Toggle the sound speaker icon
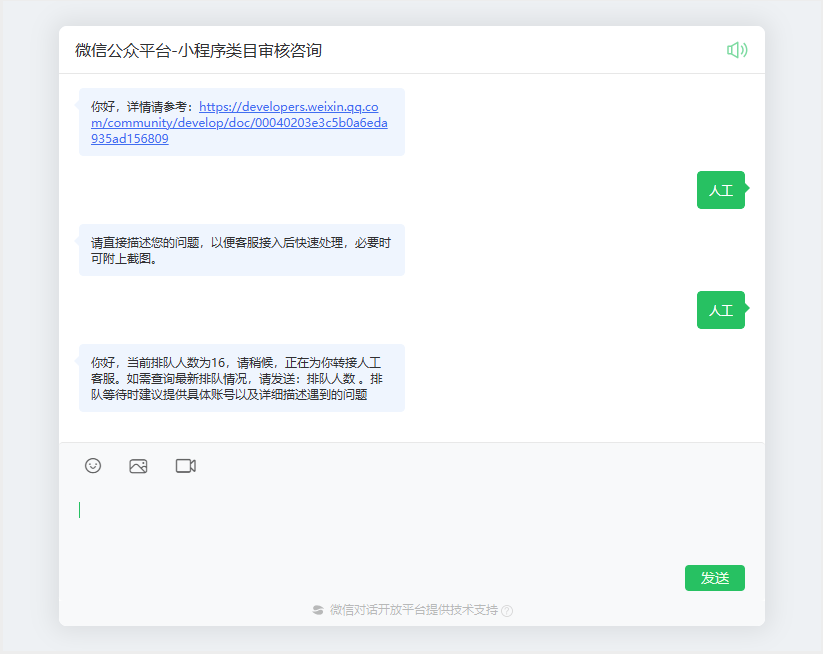The height and width of the screenshot is (654, 823). [x=737, y=50]
